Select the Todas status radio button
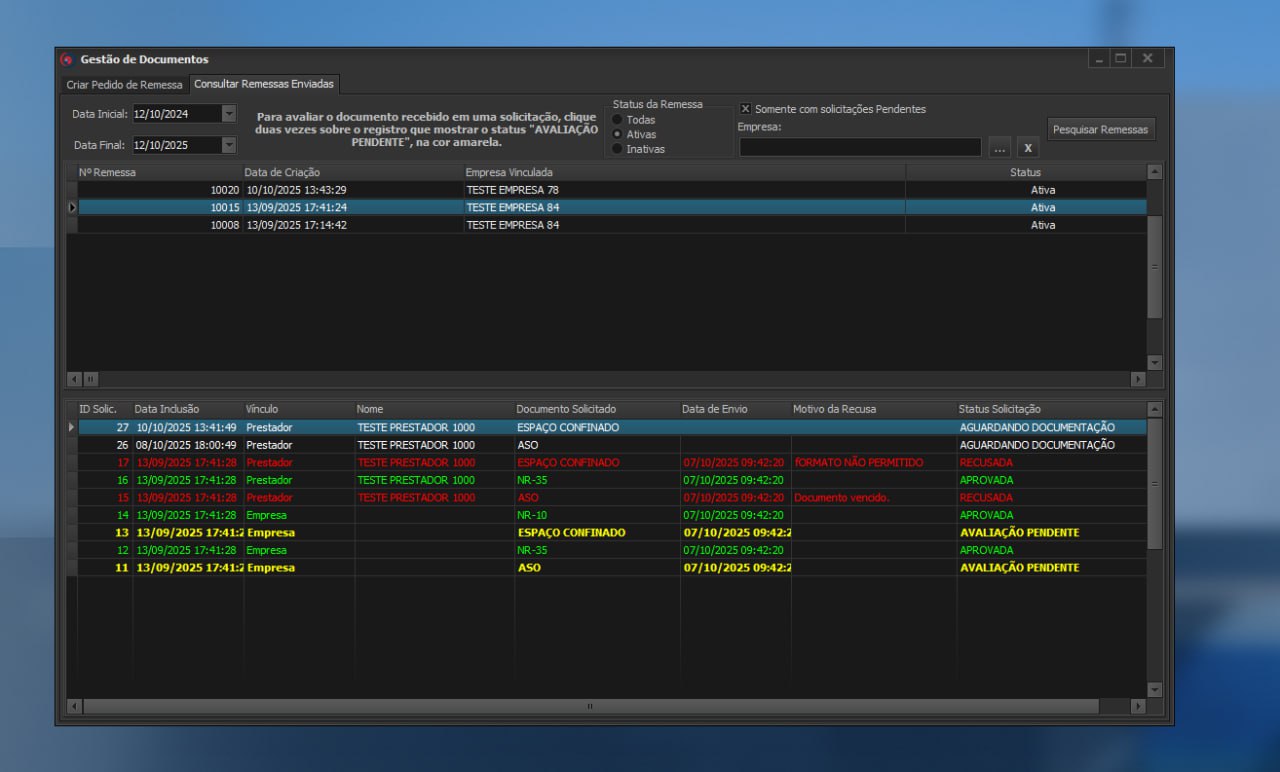Image resolution: width=1280 pixels, height=772 pixels. (618, 120)
